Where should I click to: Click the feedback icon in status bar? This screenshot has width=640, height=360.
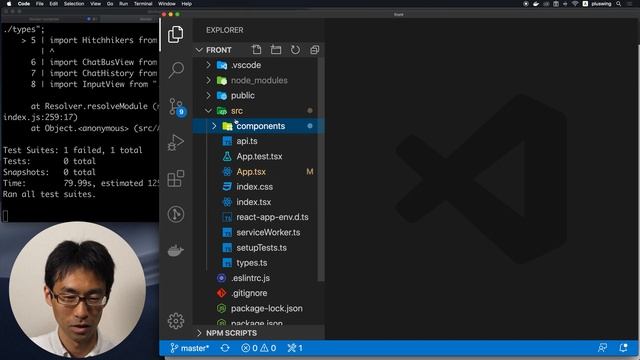(602, 348)
